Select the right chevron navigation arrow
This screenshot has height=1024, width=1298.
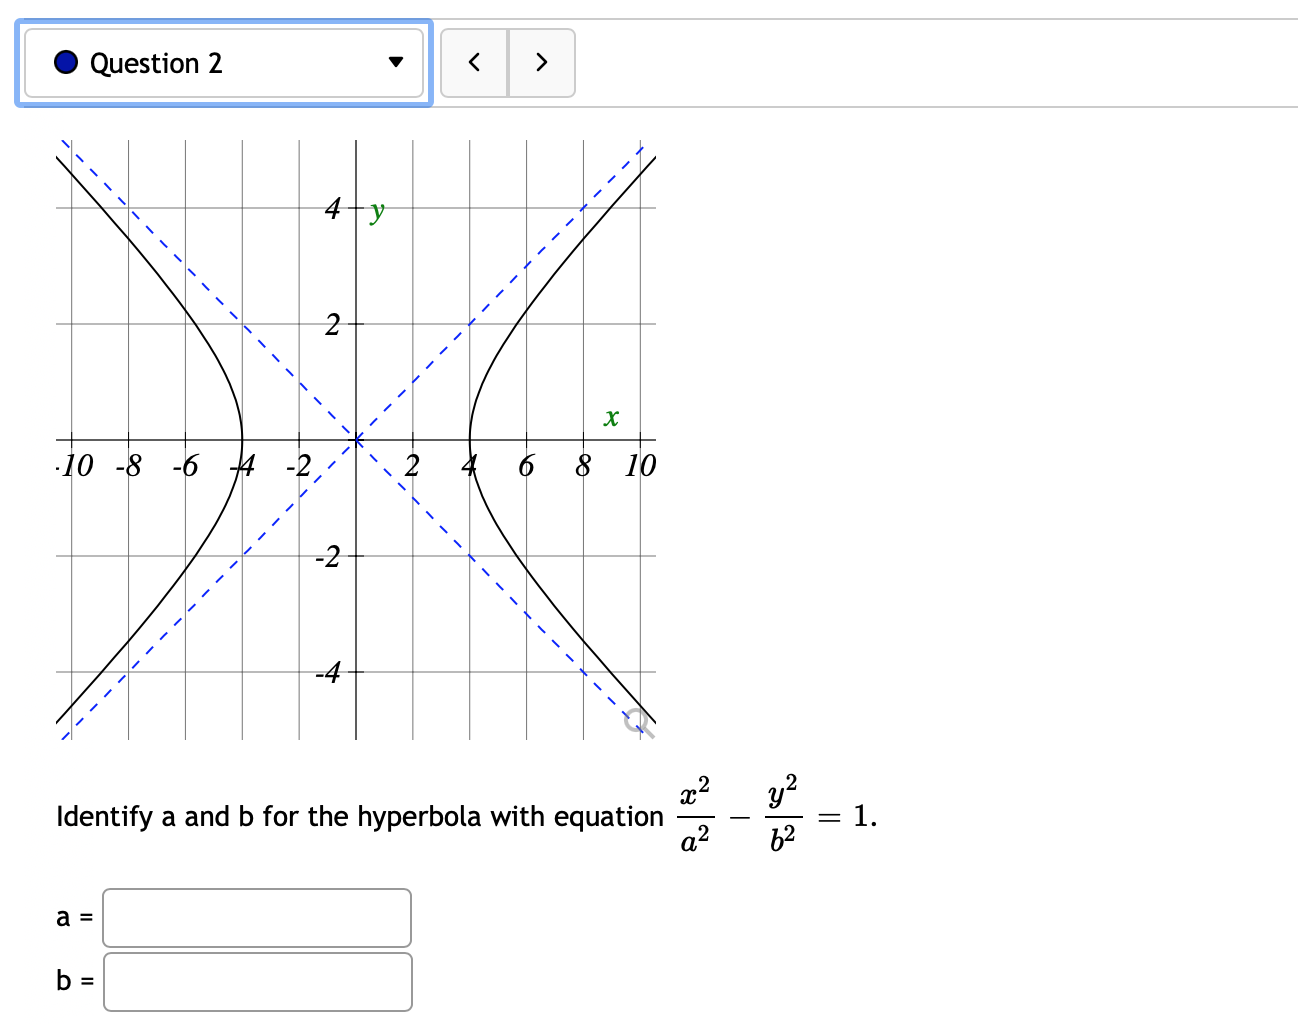(541, 62)
